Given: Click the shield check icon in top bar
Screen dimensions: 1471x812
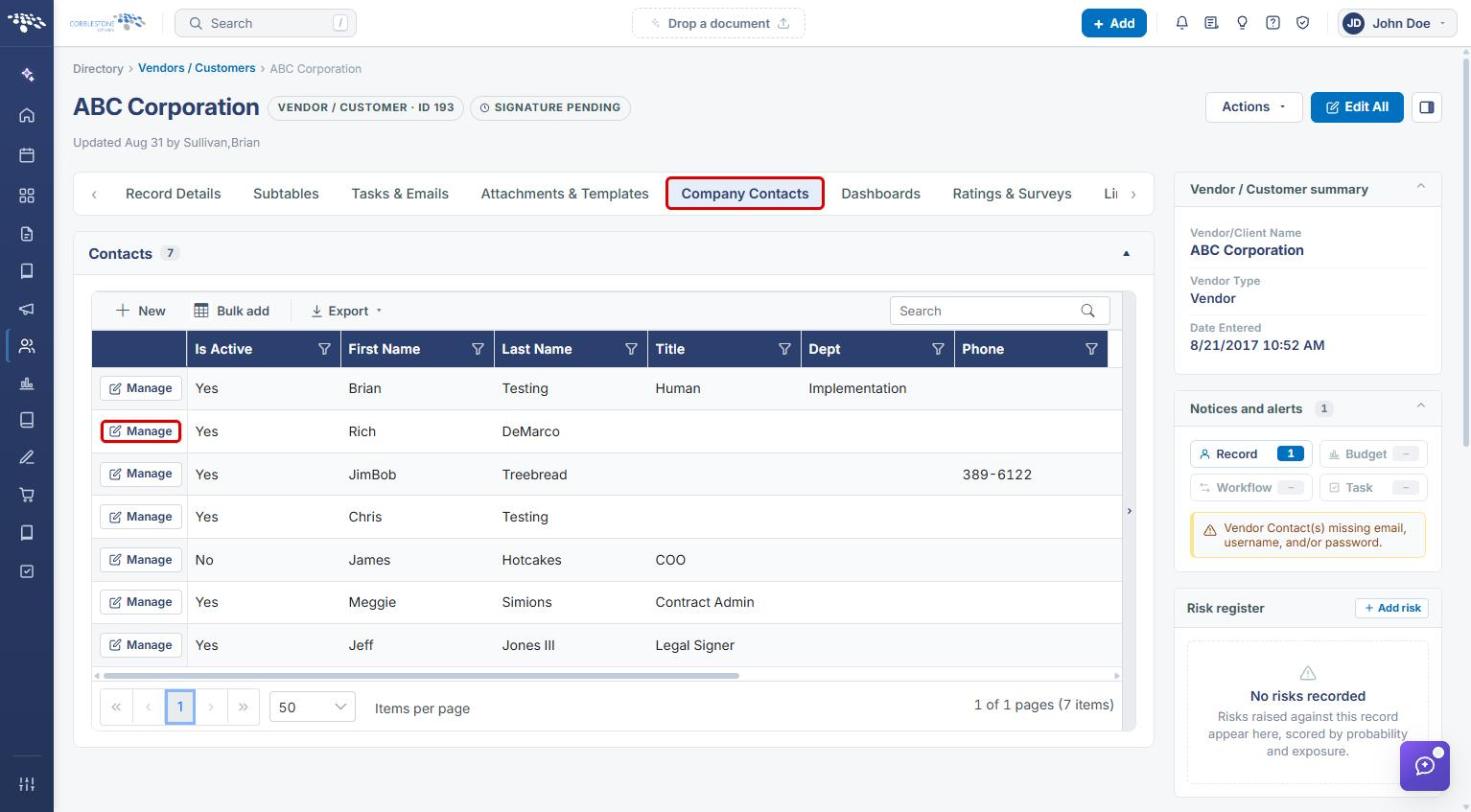Looking at the screenshot, I should click(1302, 23).
